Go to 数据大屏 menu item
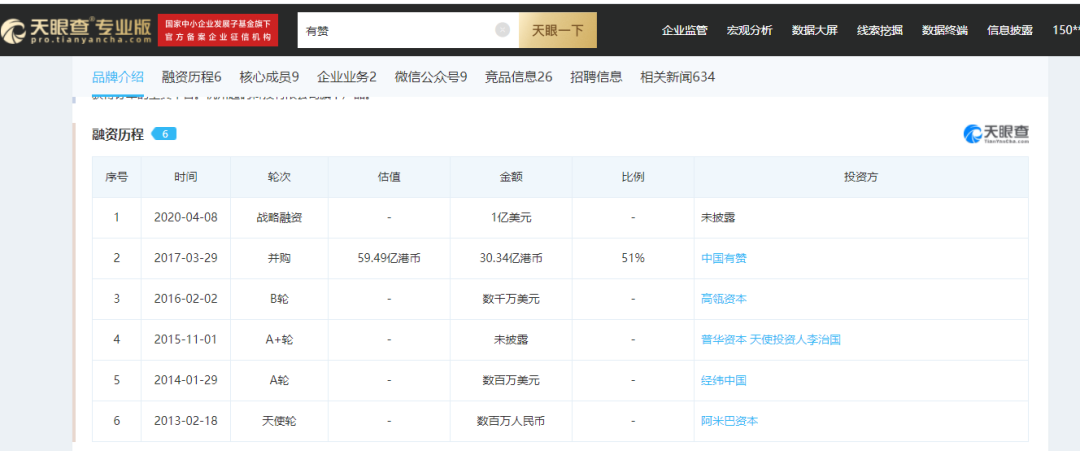This screenshot has height=451, width=1080. [814, 30]
